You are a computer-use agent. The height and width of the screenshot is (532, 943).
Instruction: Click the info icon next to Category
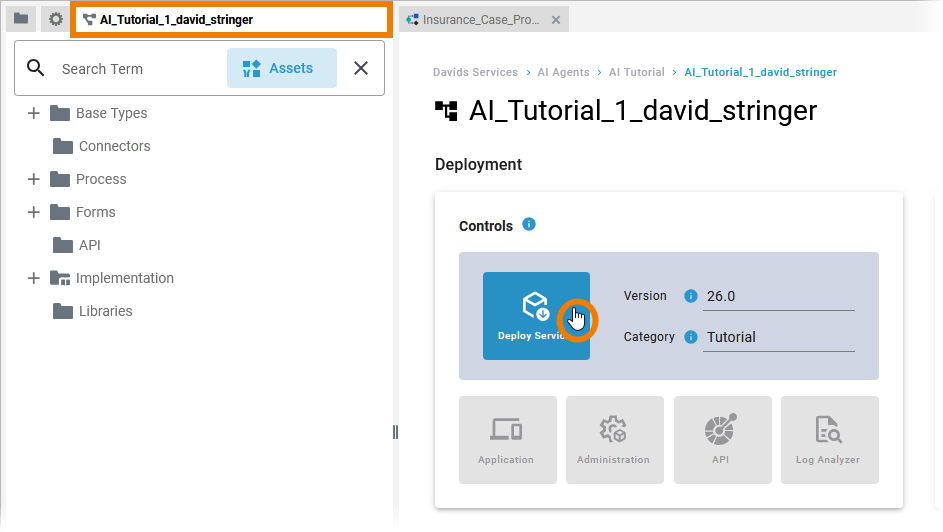click(x=690, y=337)
